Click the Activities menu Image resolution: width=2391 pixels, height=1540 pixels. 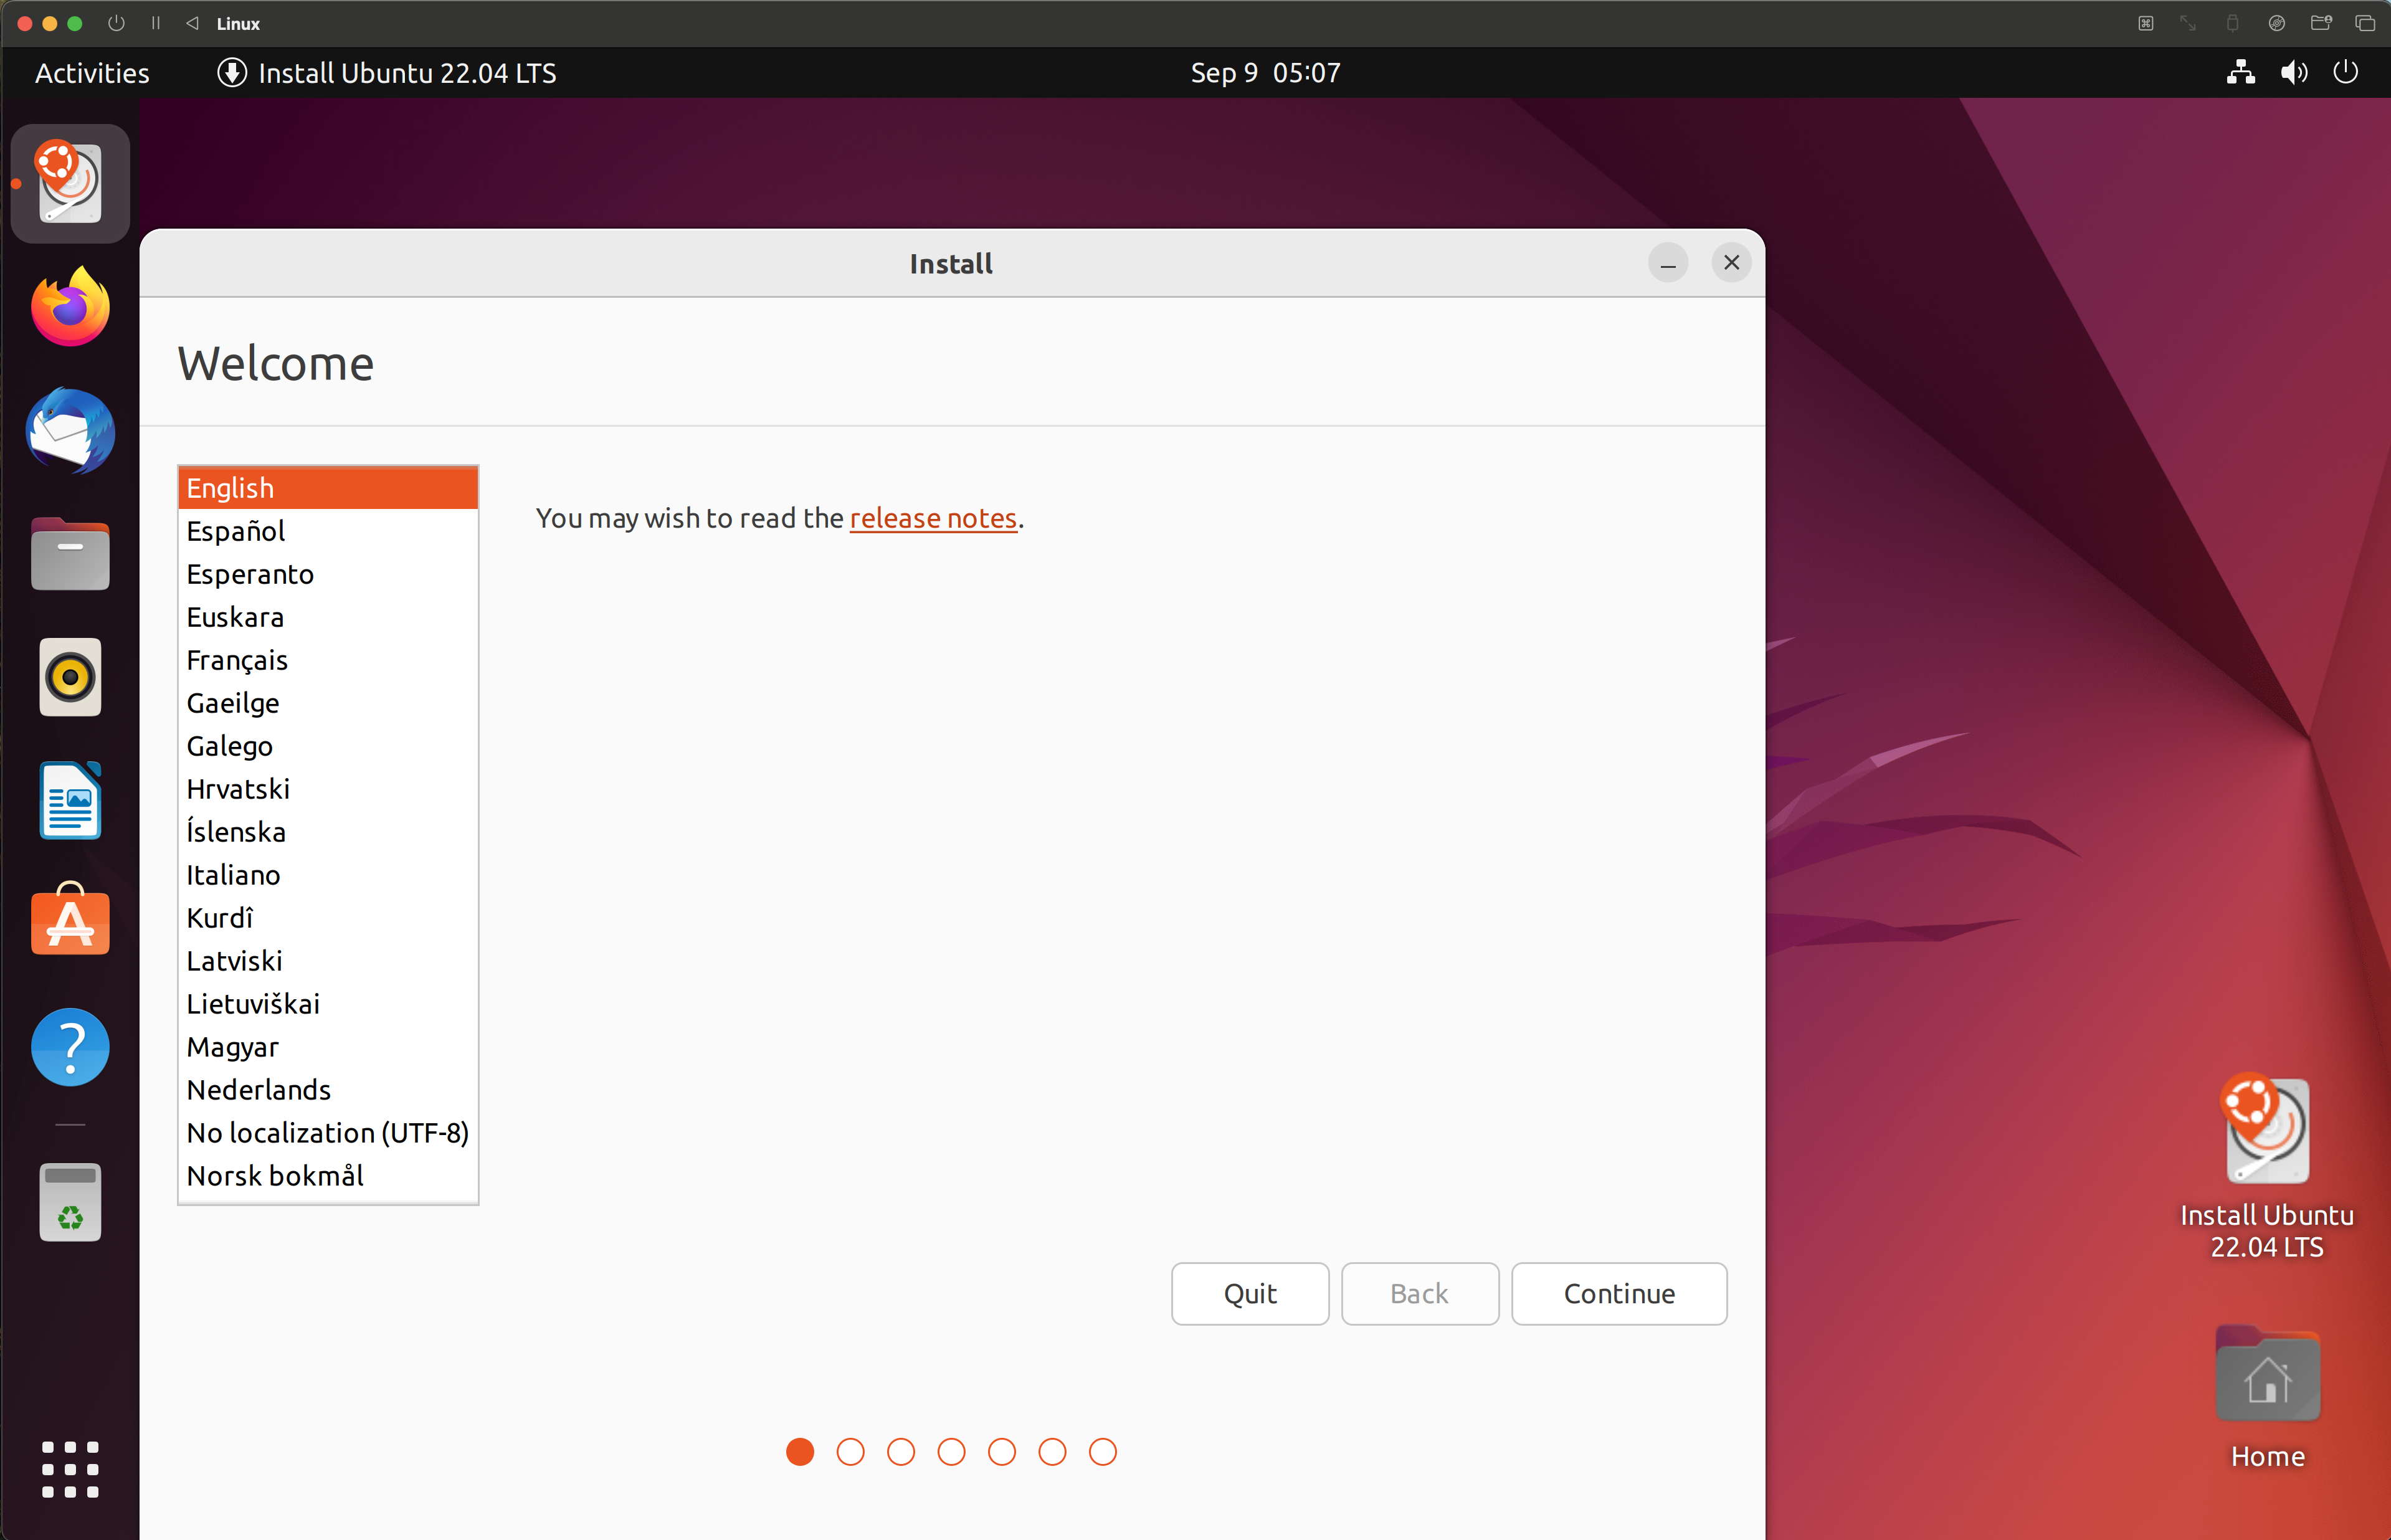[92, 72]
